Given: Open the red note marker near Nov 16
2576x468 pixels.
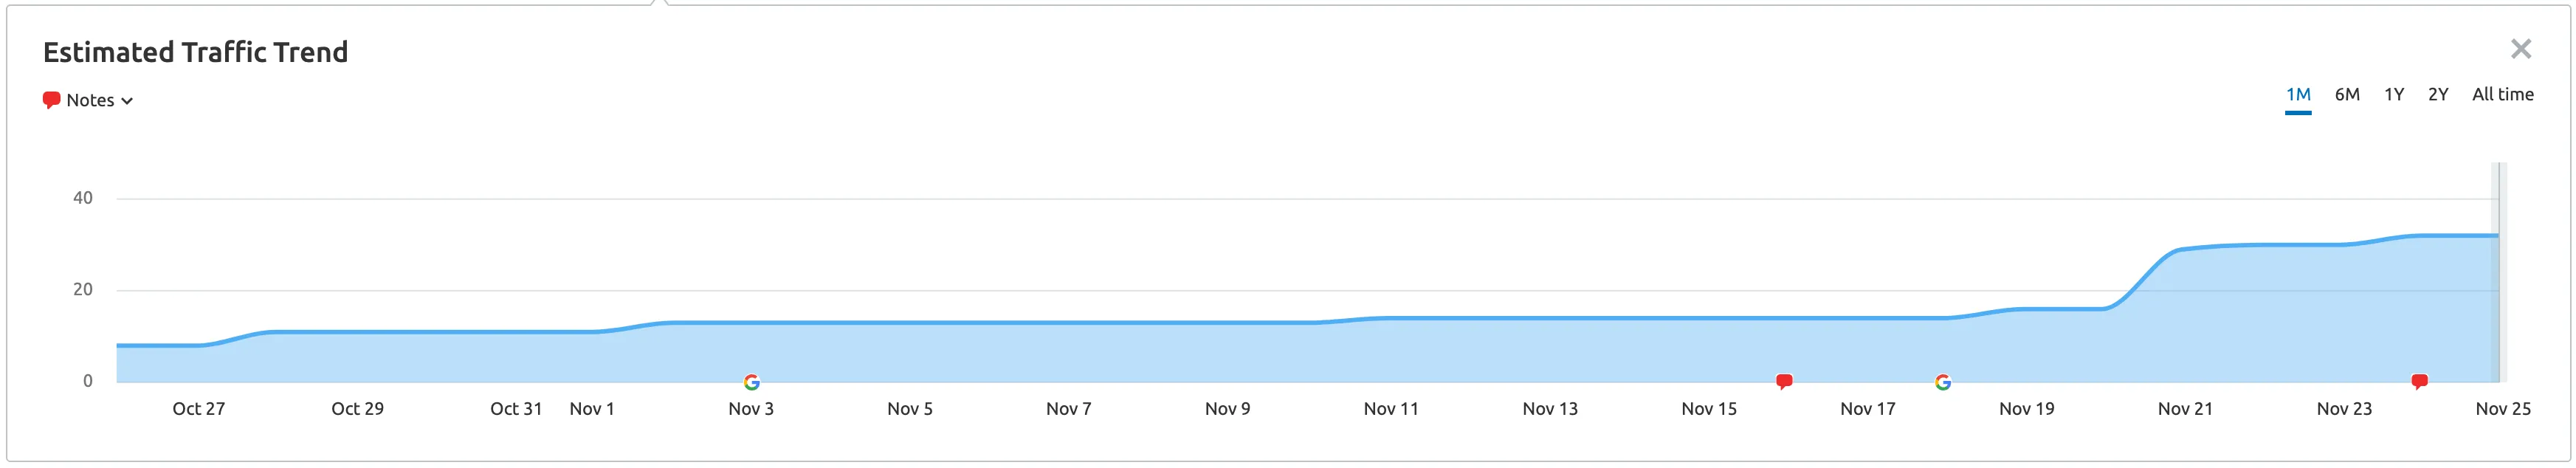Looking at the screenshot, I should click(1784, 381).
